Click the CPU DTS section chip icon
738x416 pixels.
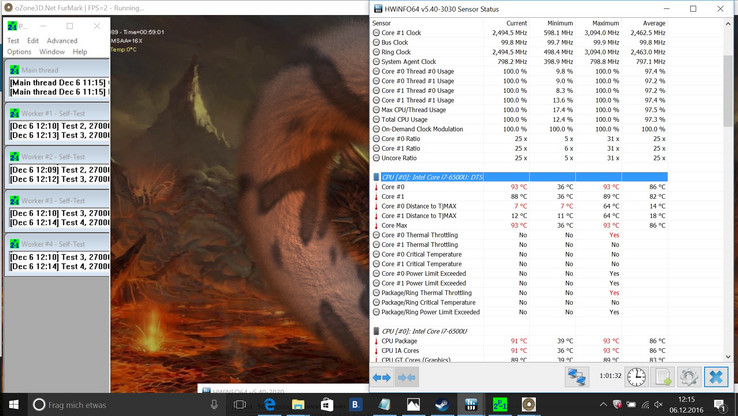tap(376, 177)
